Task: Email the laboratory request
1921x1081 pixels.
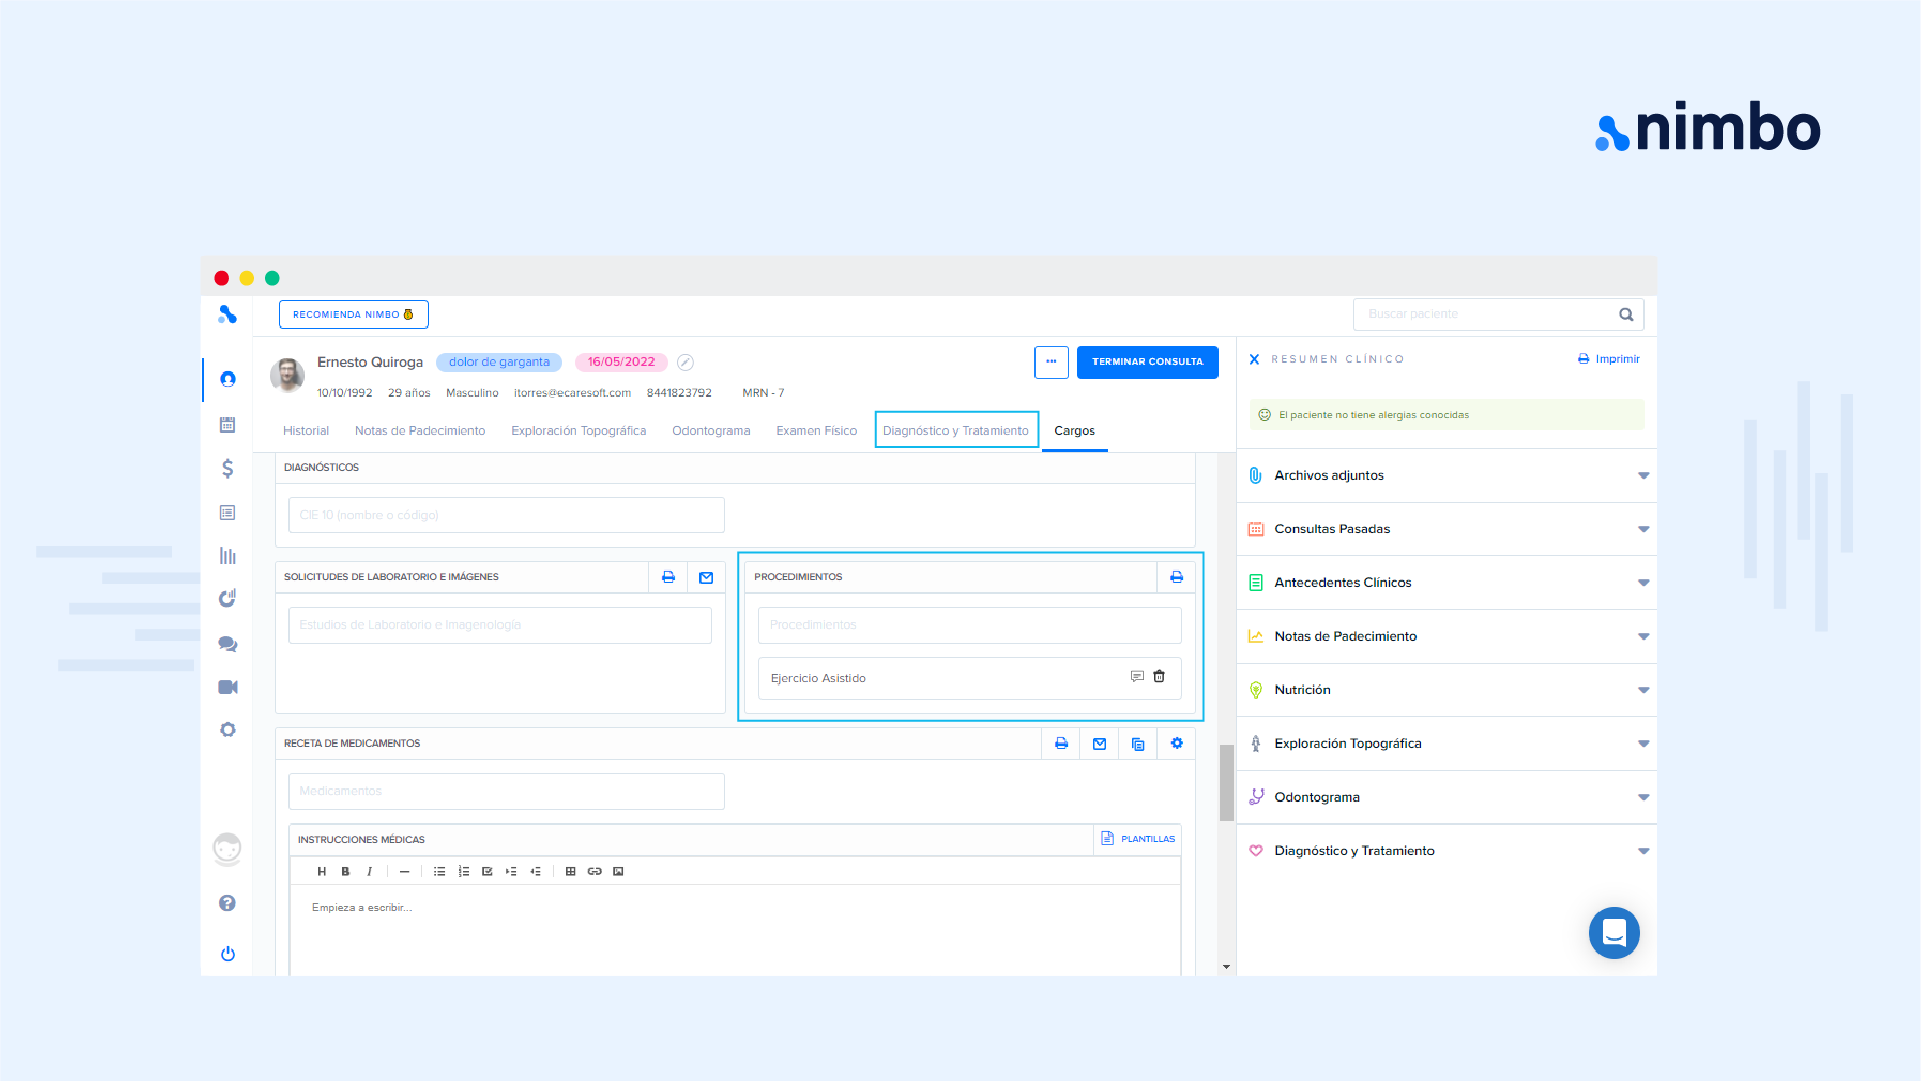Action: tap(706, 577)
